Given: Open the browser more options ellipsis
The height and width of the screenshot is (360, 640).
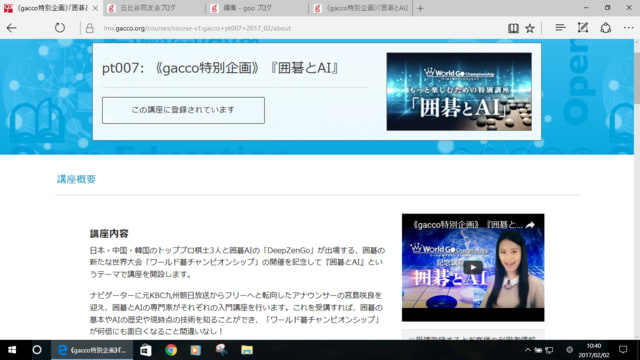Looking at the screenshot, I should tap(629, 28).
